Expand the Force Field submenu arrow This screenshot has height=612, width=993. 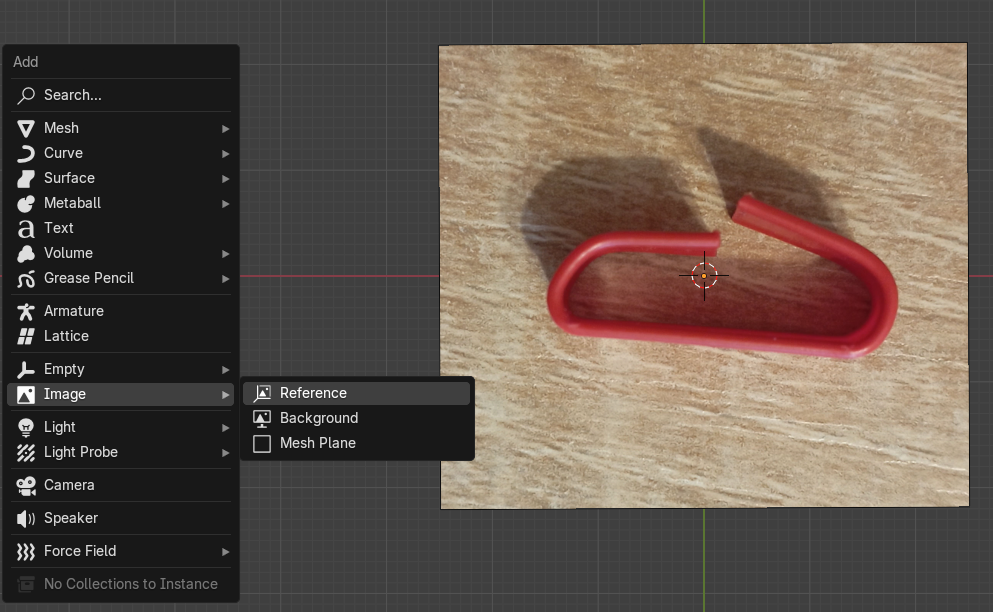(x=225, y=551)
